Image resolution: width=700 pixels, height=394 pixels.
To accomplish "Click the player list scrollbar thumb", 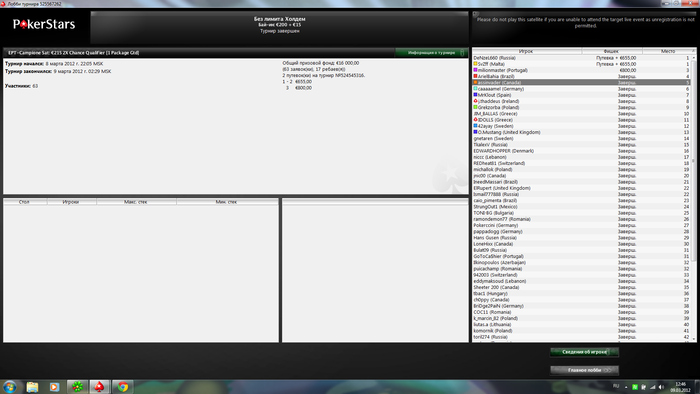I will pos(693,161).
